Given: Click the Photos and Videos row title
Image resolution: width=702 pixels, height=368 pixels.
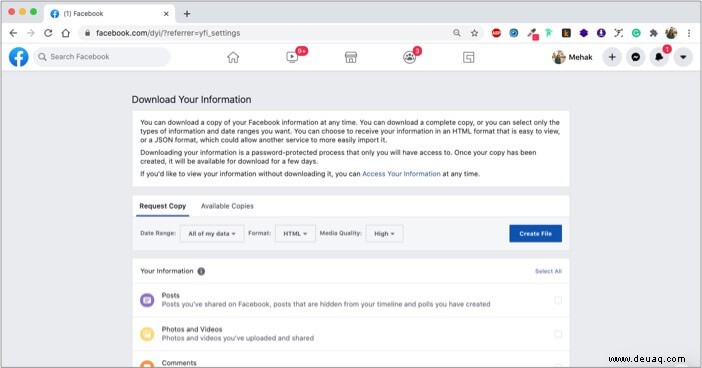Looking at the screenshot, I should (192, 329).
